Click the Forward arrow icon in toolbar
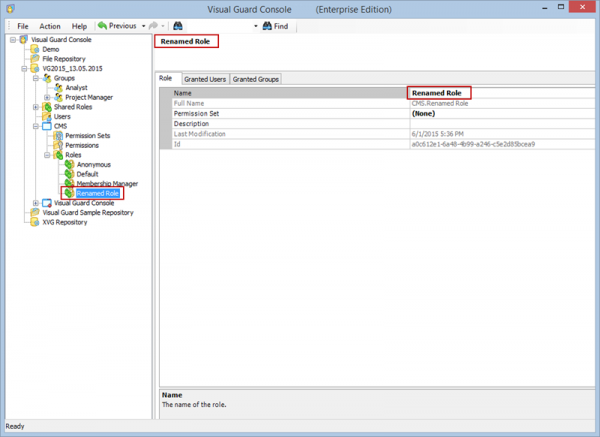The image size is (600, 437). coord(153,26)
